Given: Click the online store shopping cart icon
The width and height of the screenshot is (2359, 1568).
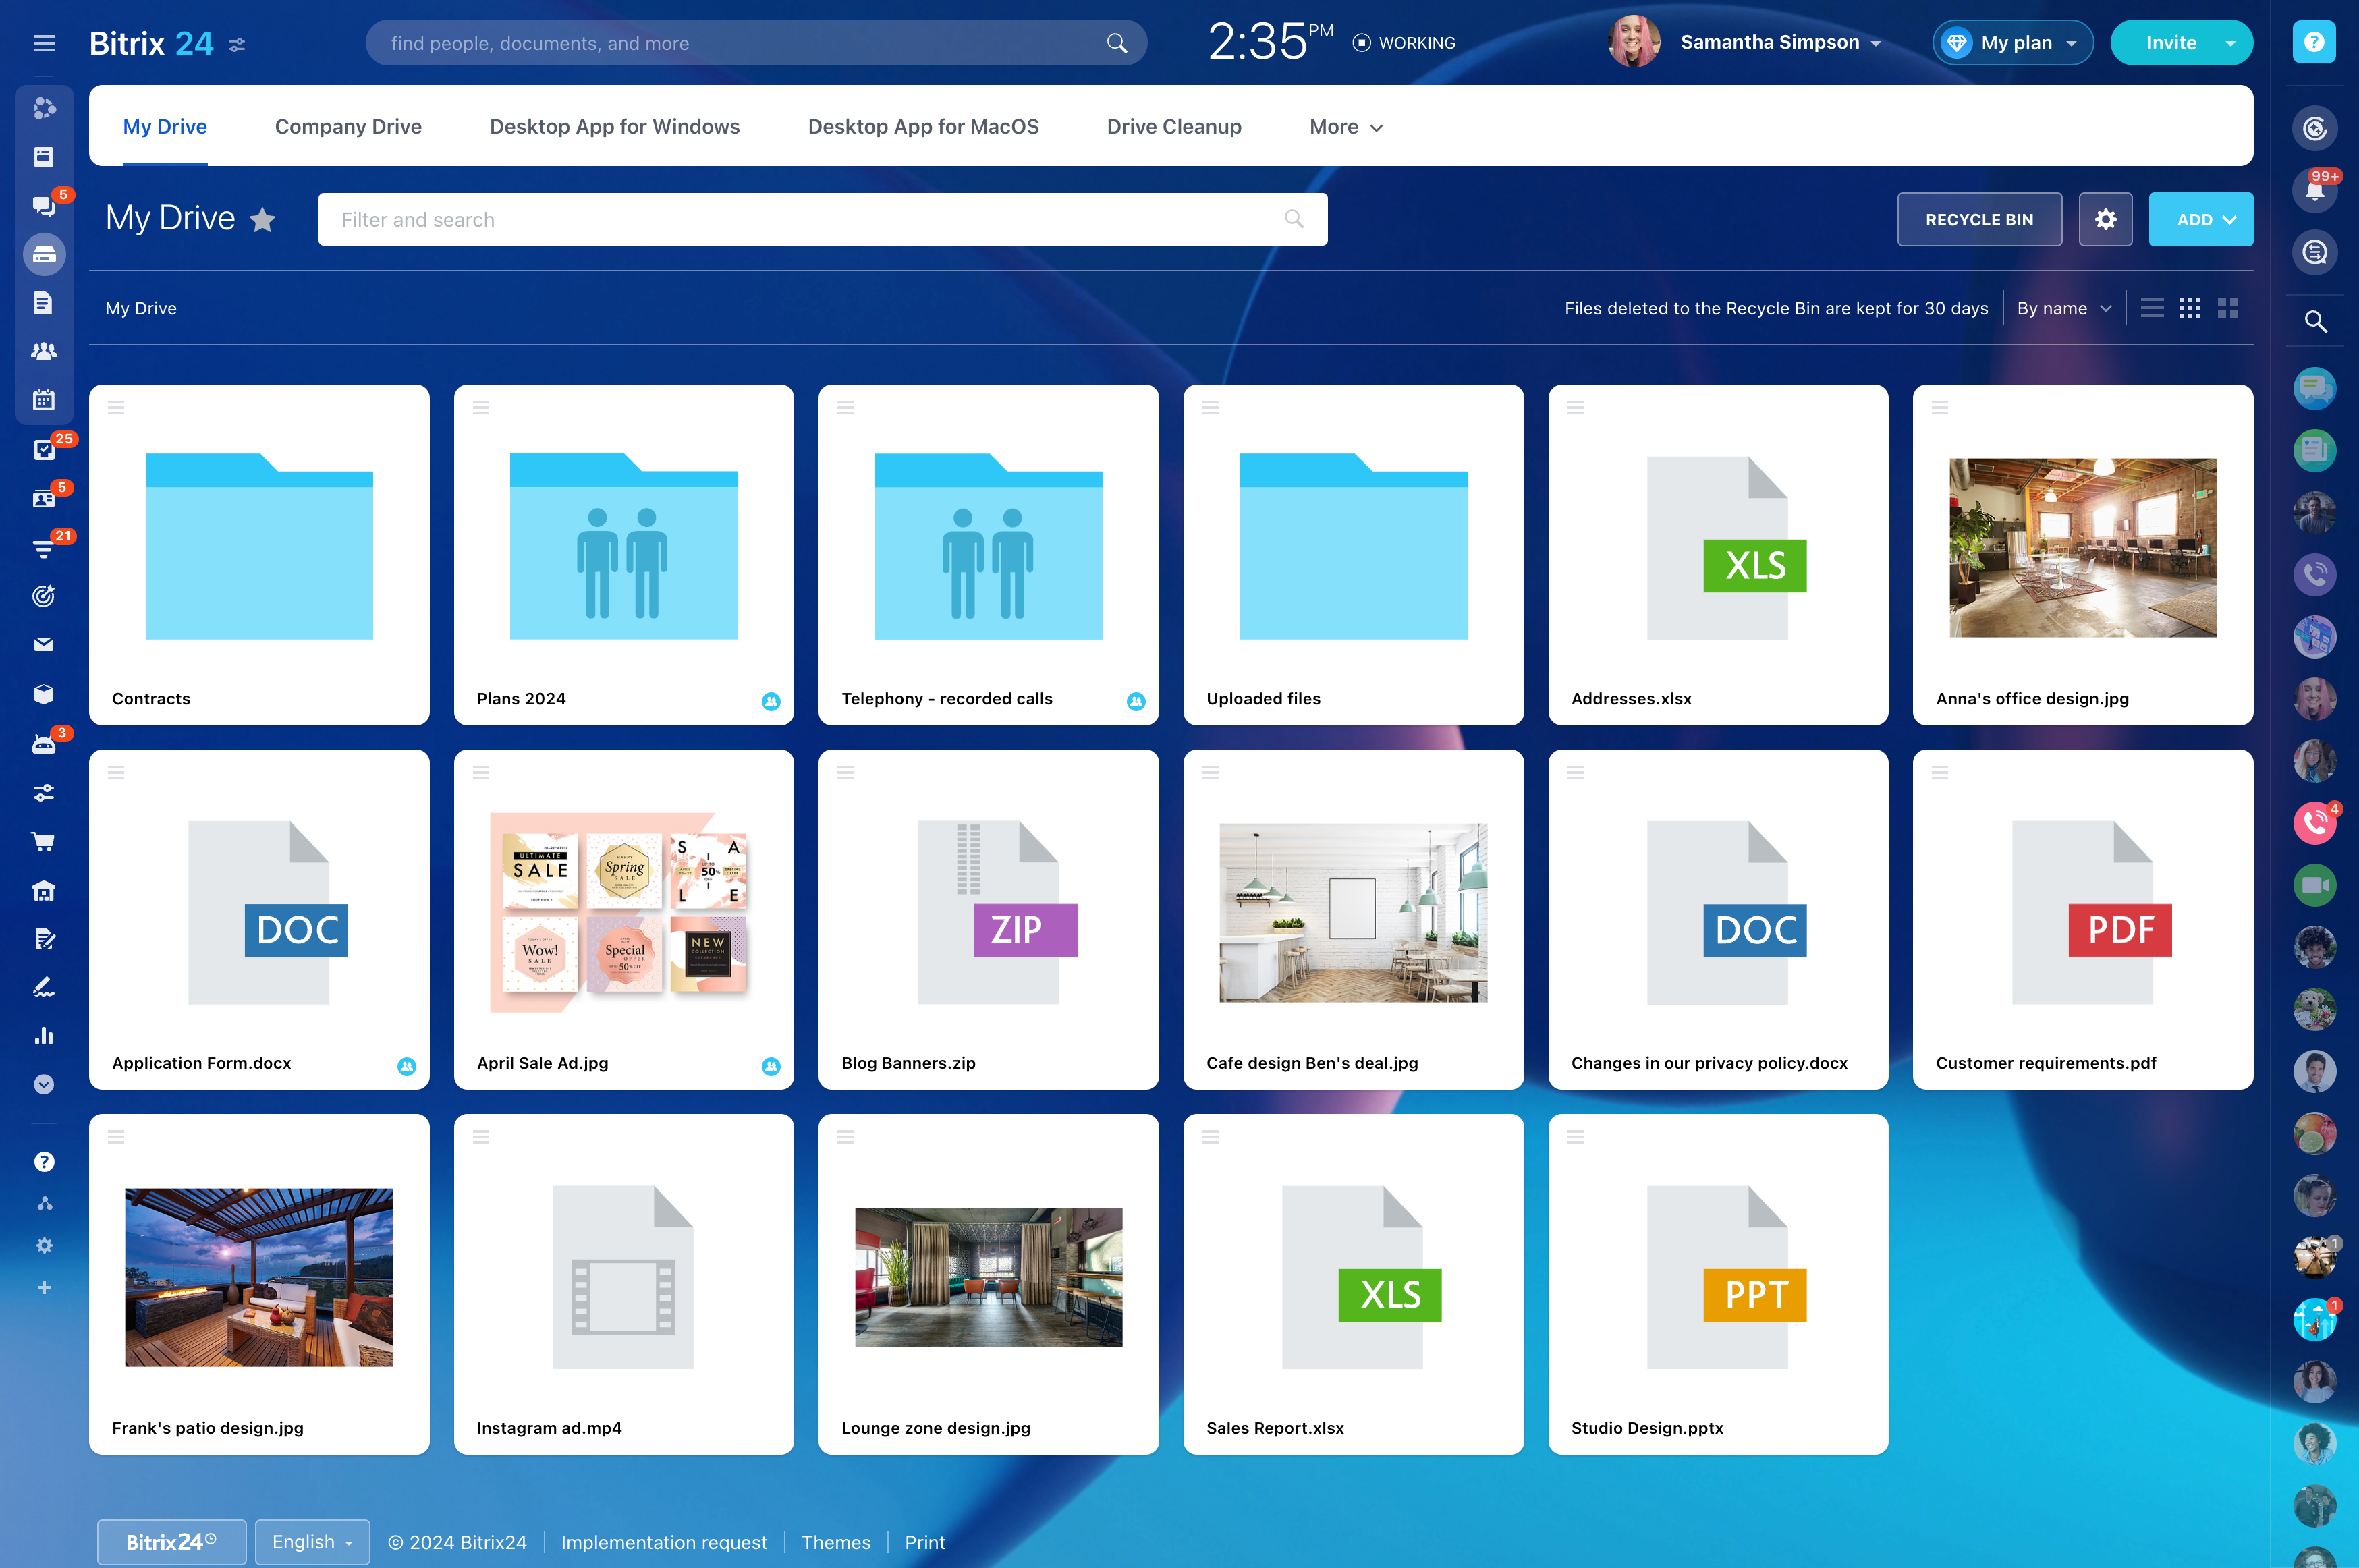Looking at the screenshot, I should (43, 842).
